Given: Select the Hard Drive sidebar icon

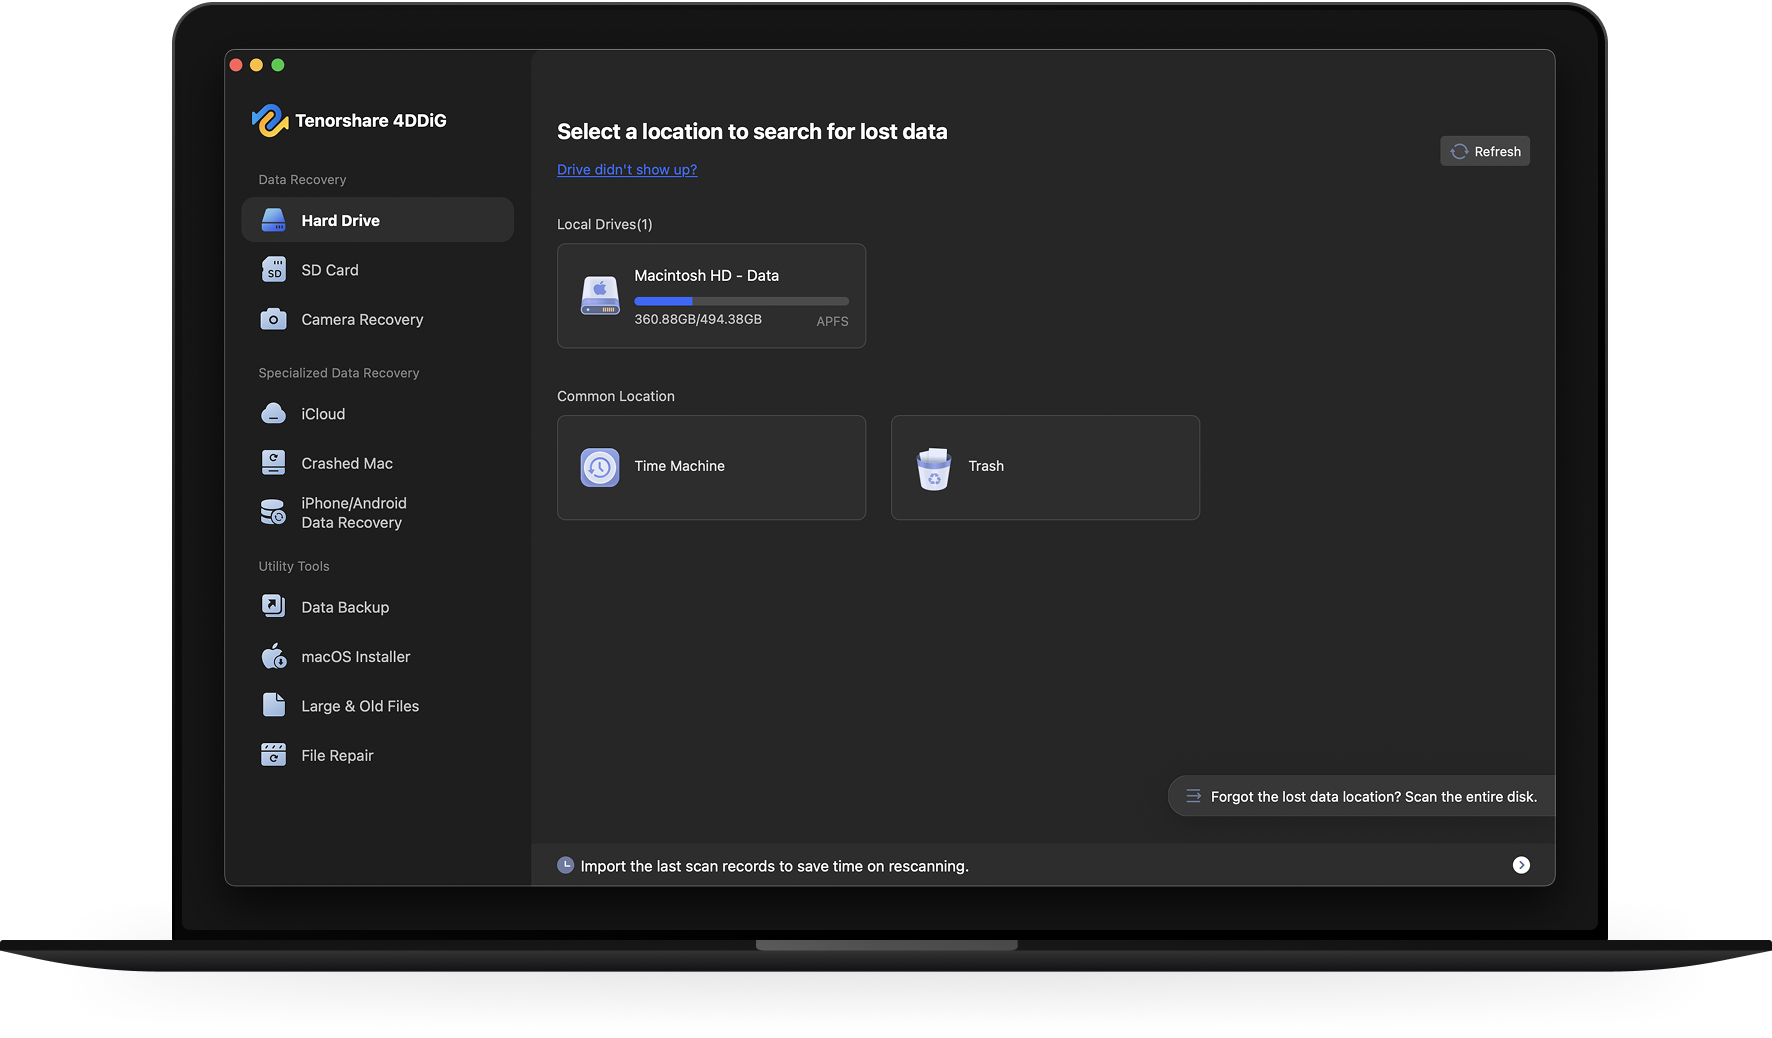Looking at the screenshot, I should (x=273, y=220).
